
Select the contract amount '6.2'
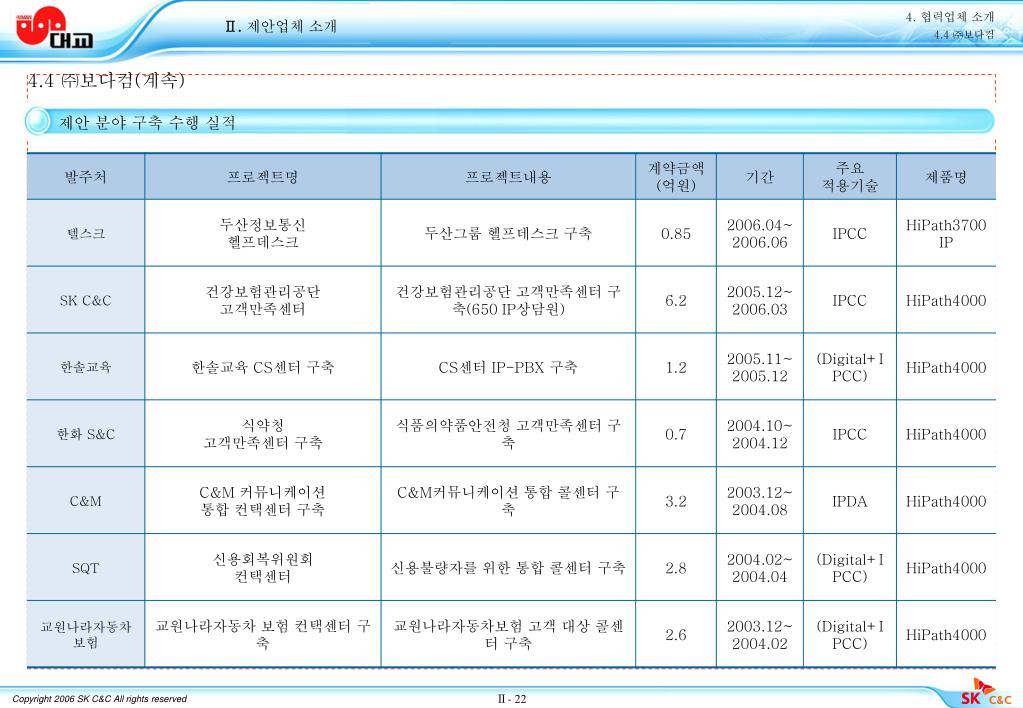tap(676, 301)
